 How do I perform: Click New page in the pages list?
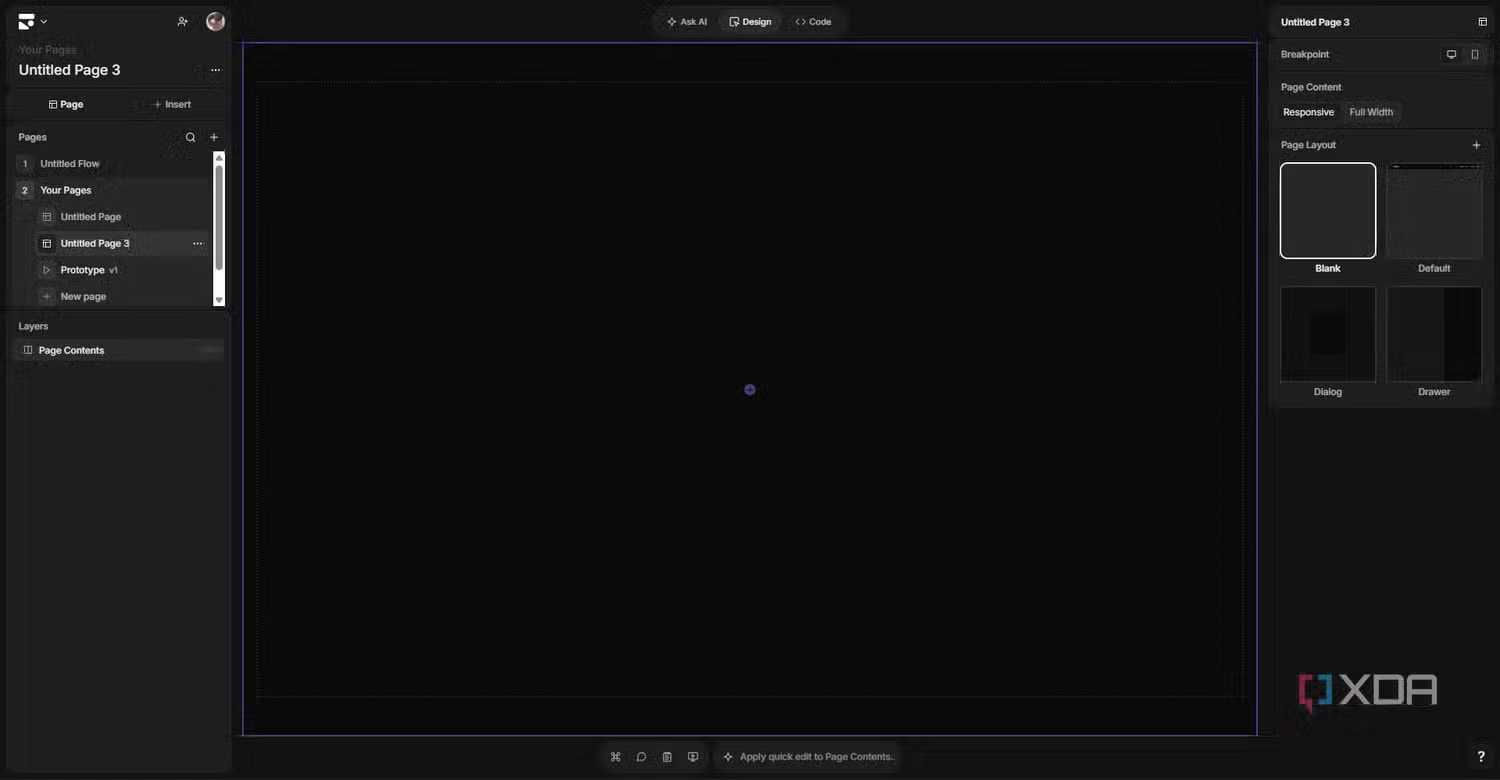pyautogui.click(x=123, y=296)
